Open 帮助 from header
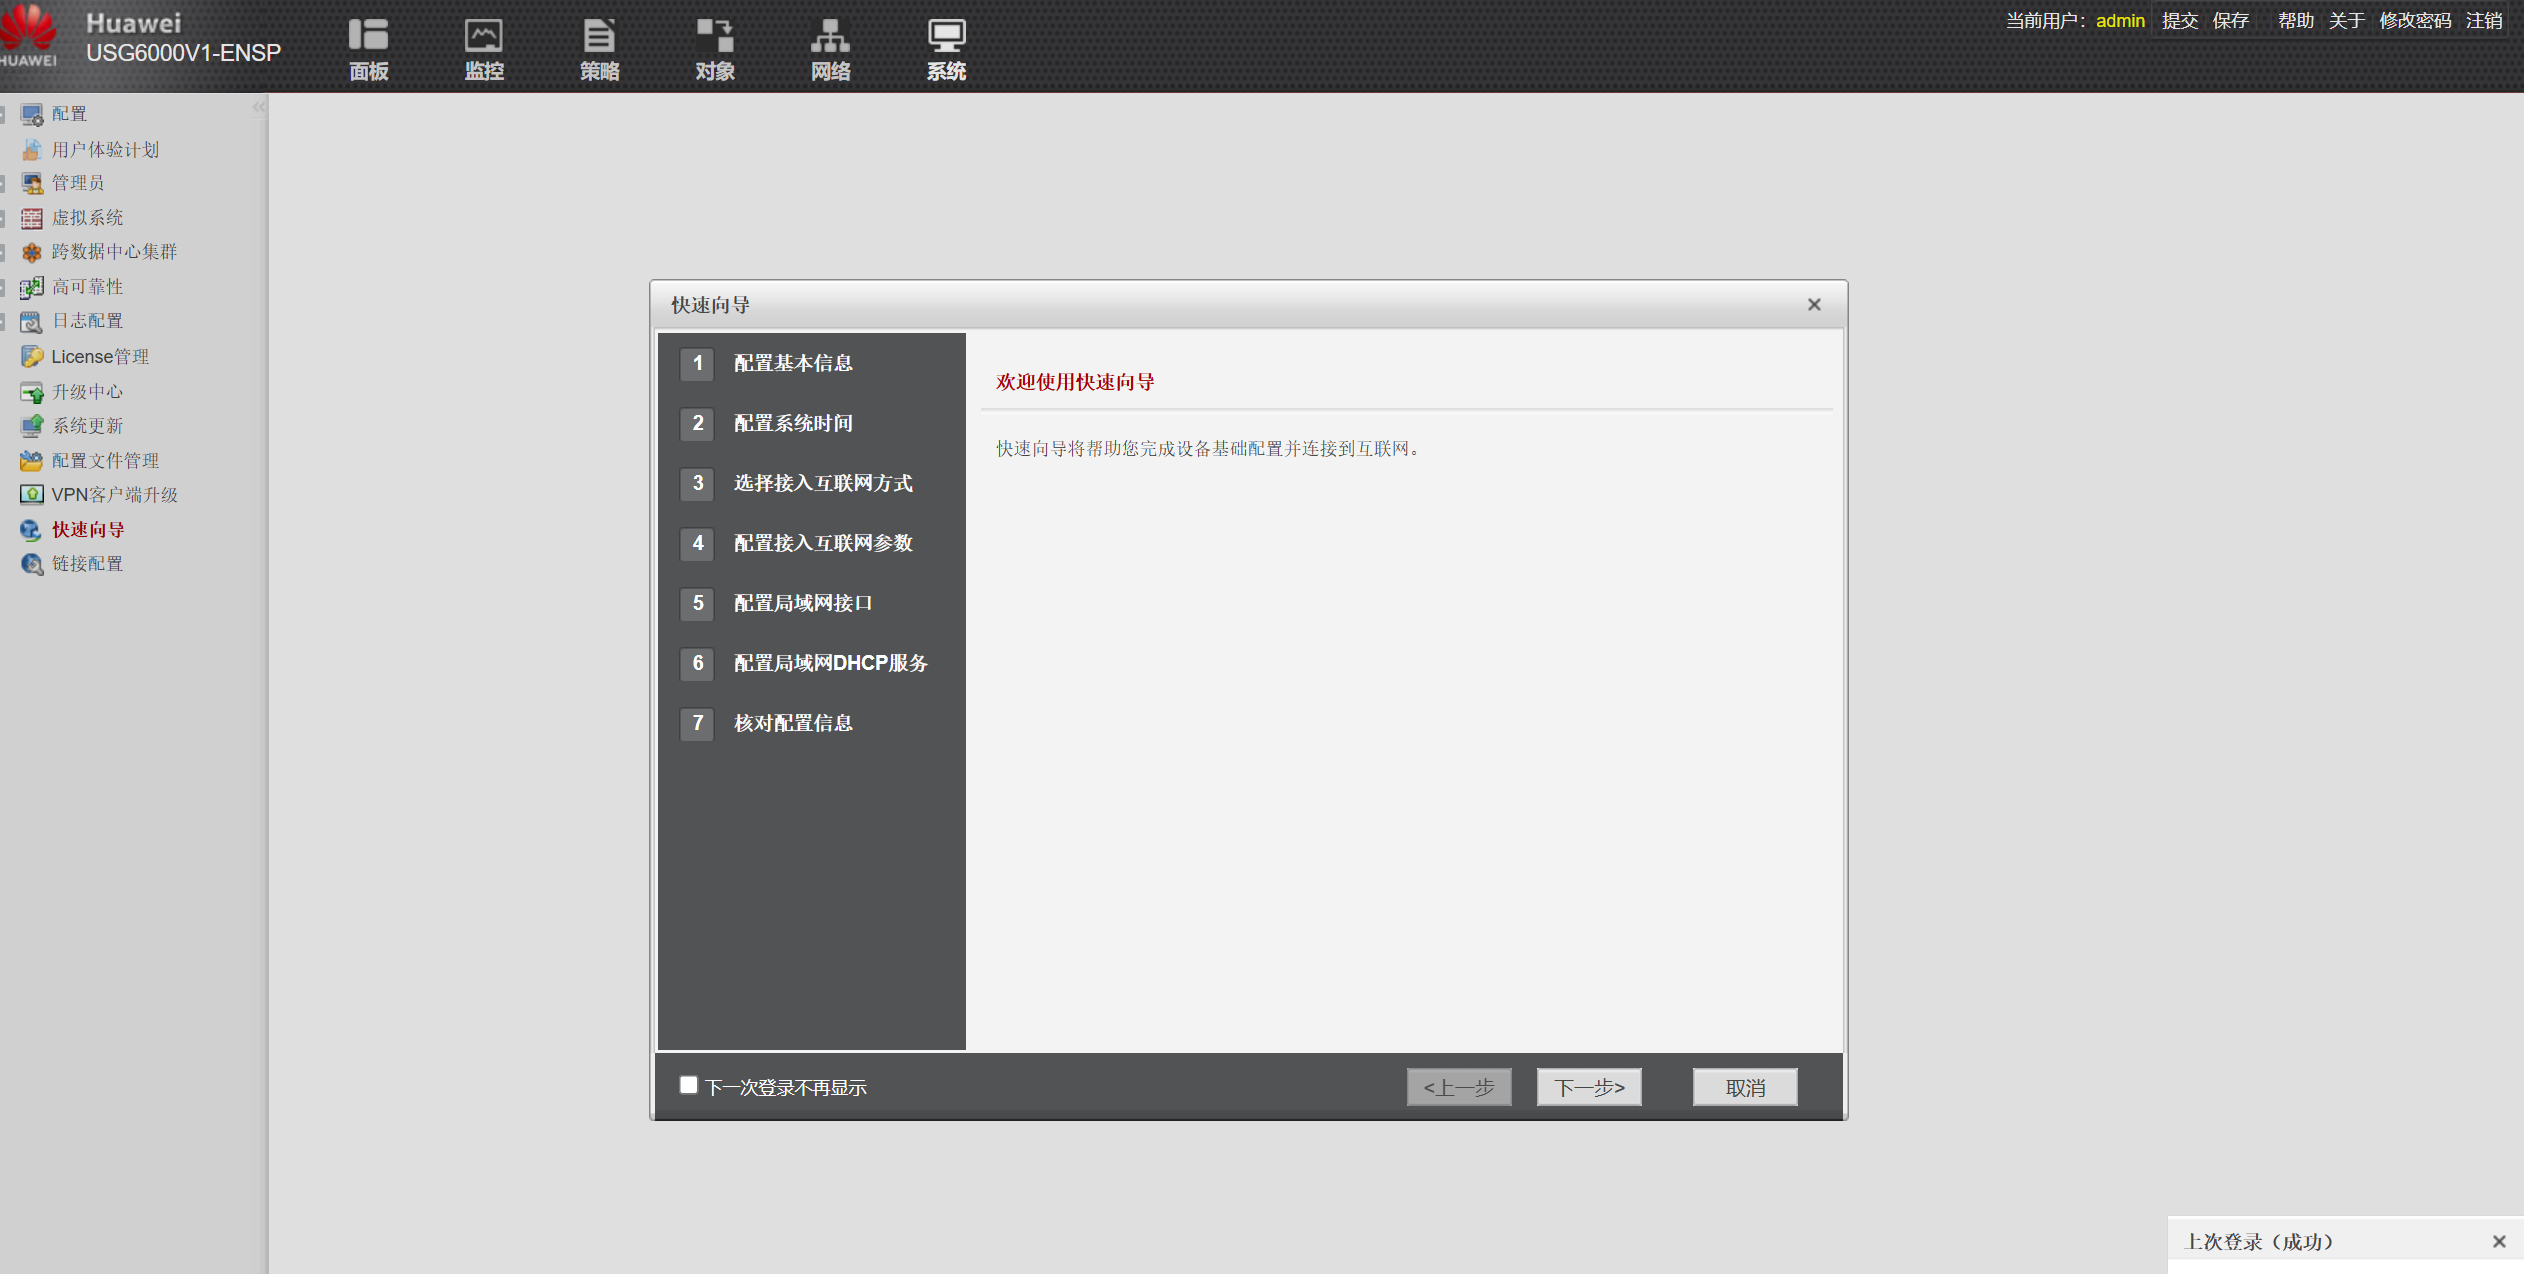The height and width of the screenshot is (1274, 2524). click(x=2296, y=21)
